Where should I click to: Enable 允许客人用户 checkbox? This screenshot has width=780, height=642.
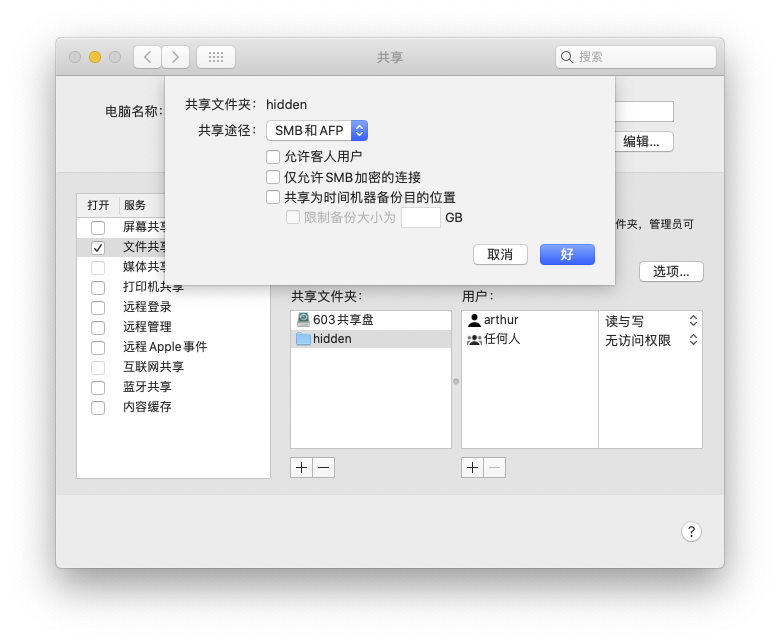click(273, 157)
